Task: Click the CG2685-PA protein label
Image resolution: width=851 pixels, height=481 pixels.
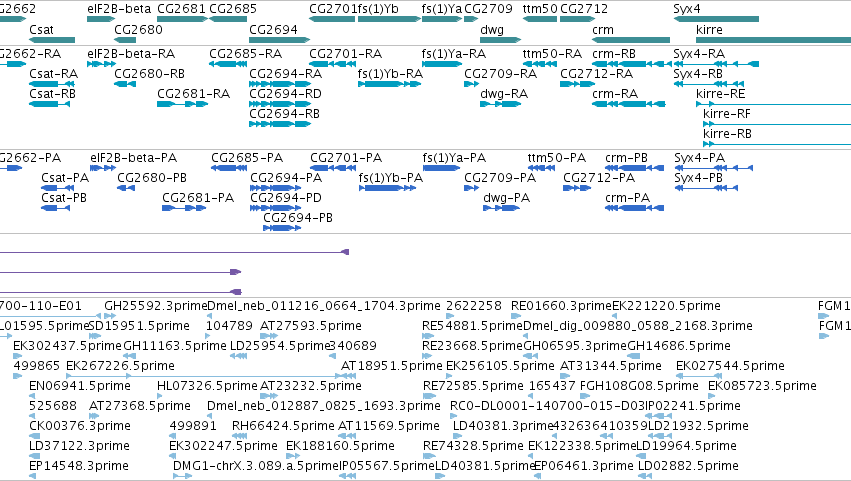Action: (247, 158)
